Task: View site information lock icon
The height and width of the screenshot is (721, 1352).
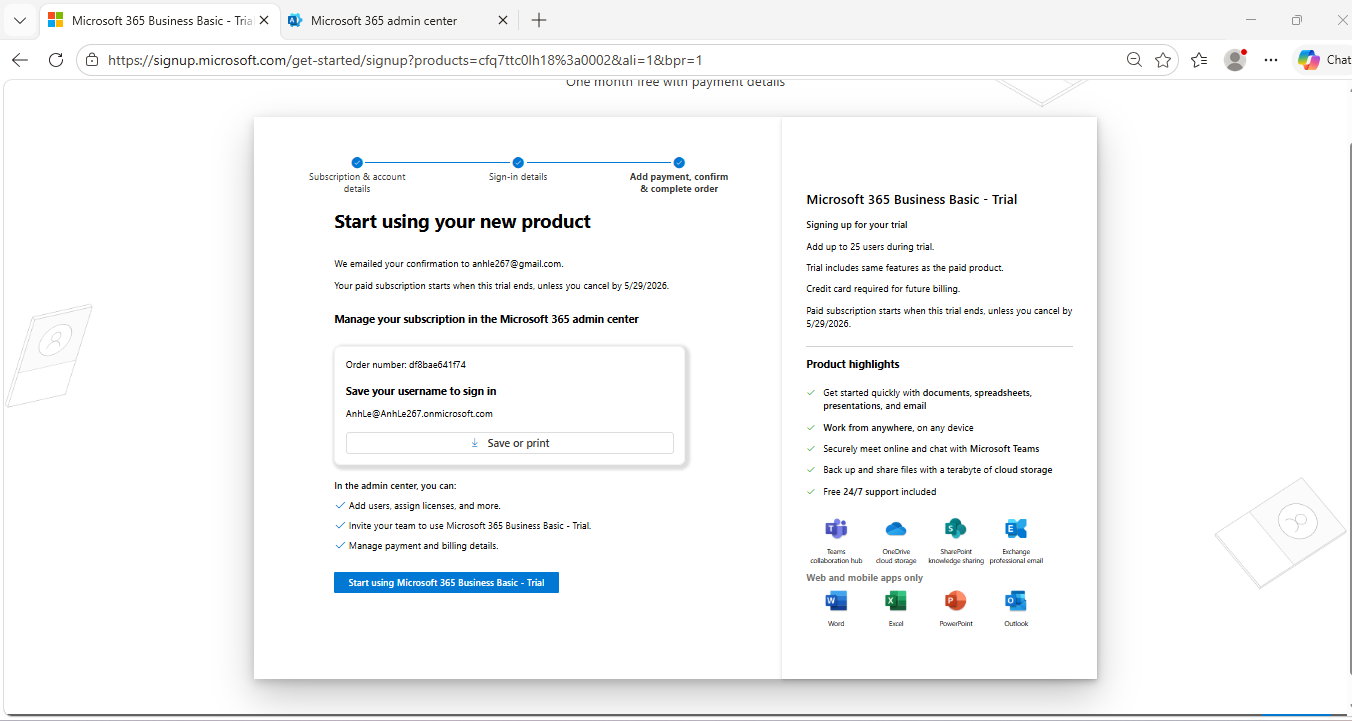Action: pos(92,60)
